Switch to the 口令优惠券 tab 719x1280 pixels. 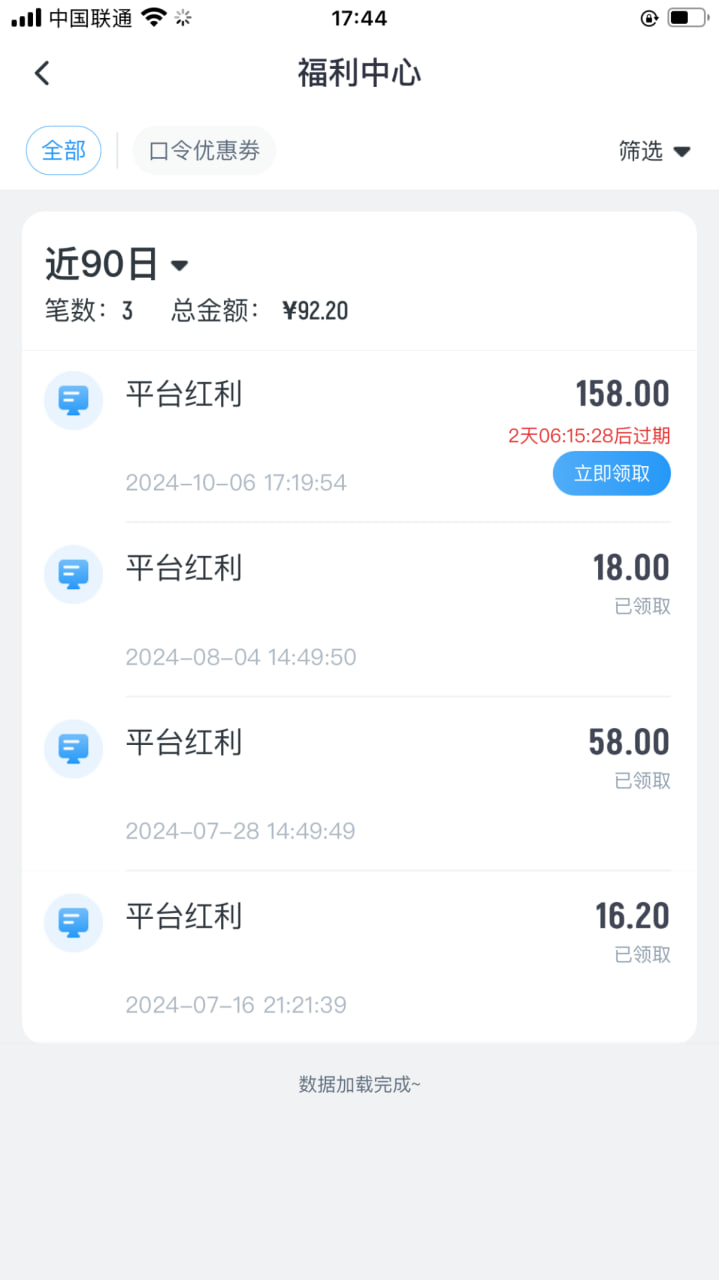coord(204,151)
